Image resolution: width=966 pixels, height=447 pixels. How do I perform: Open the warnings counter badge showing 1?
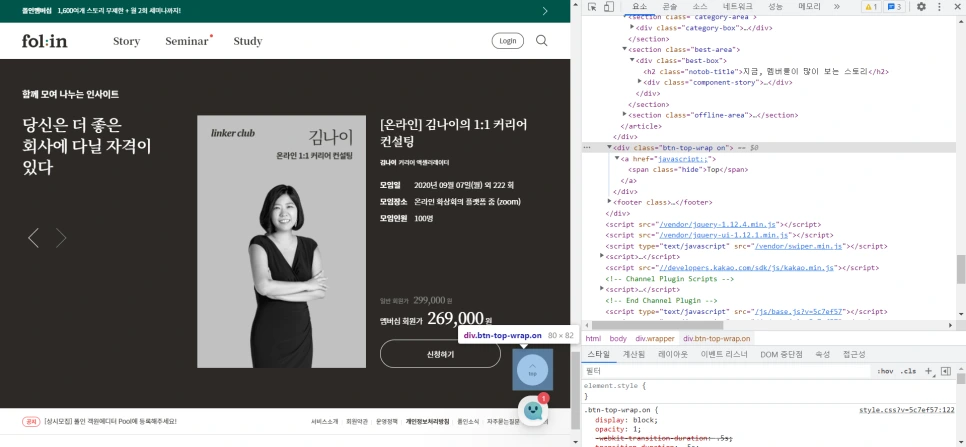tap(871, 7)
